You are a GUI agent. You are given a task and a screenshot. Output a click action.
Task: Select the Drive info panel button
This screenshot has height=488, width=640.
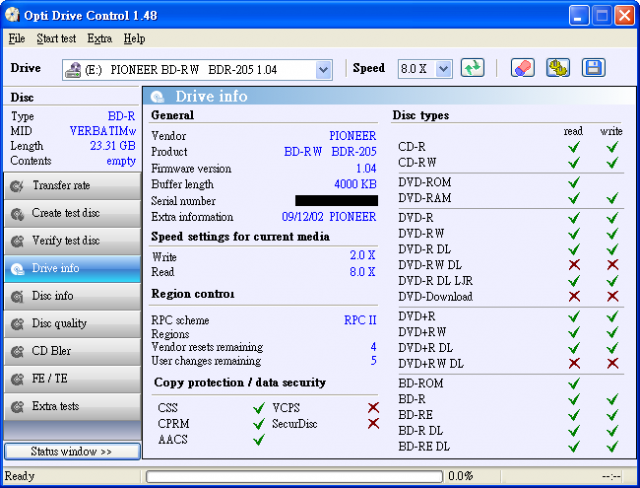click(x=72, y=268)
